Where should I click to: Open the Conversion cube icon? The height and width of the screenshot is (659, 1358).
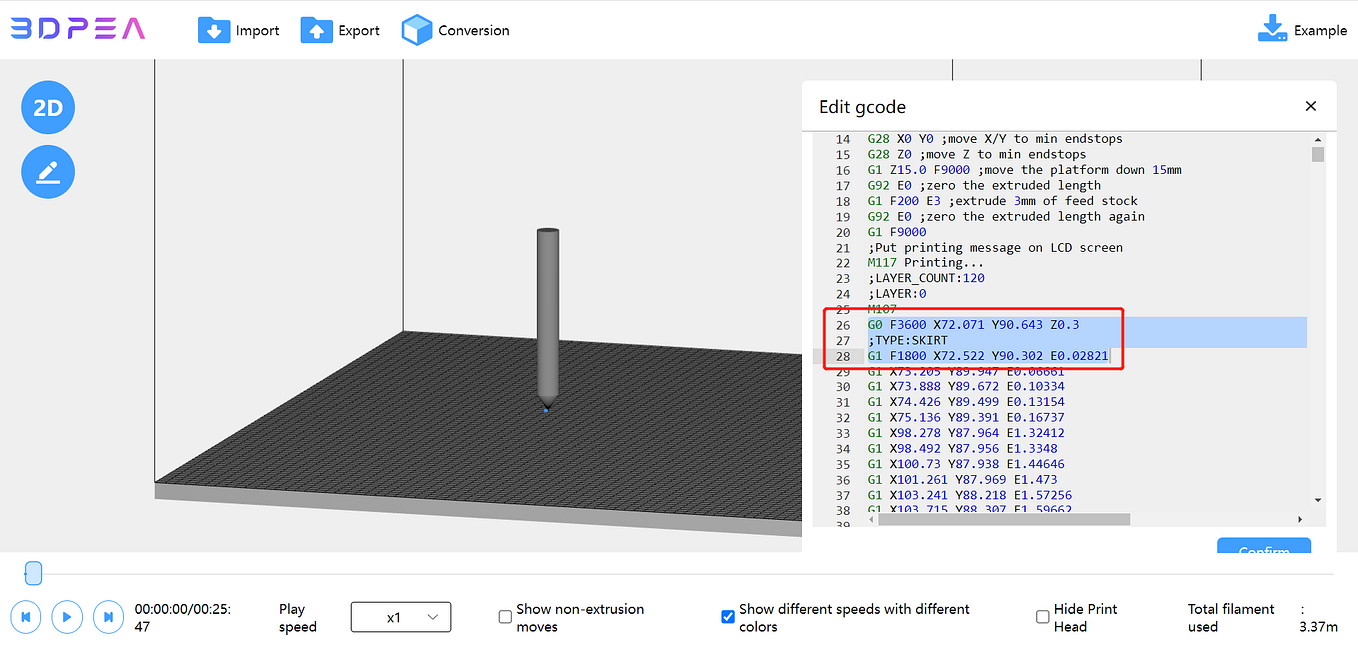tap(417, 30)
